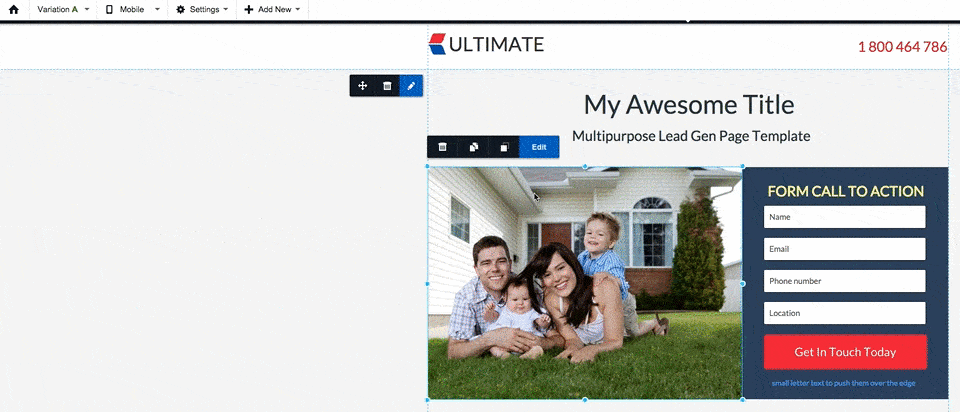Click the trash icon beside the move icon
This screenshot has height=412, width=960.
(x=387, y=86)
